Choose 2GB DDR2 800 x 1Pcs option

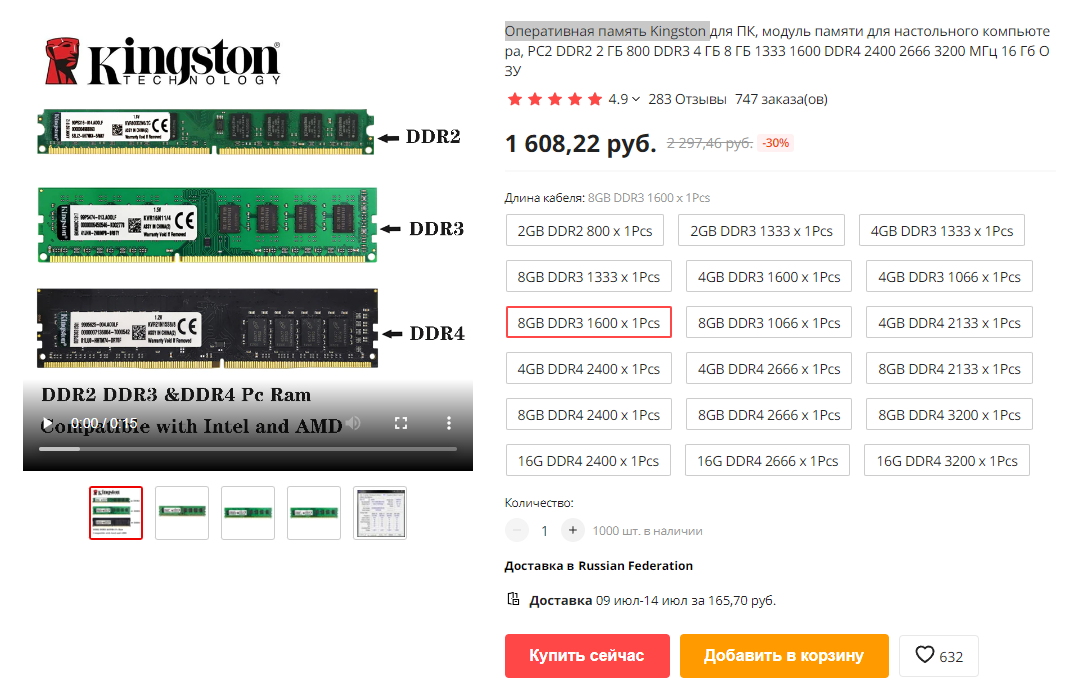click(x=584, y=230)
